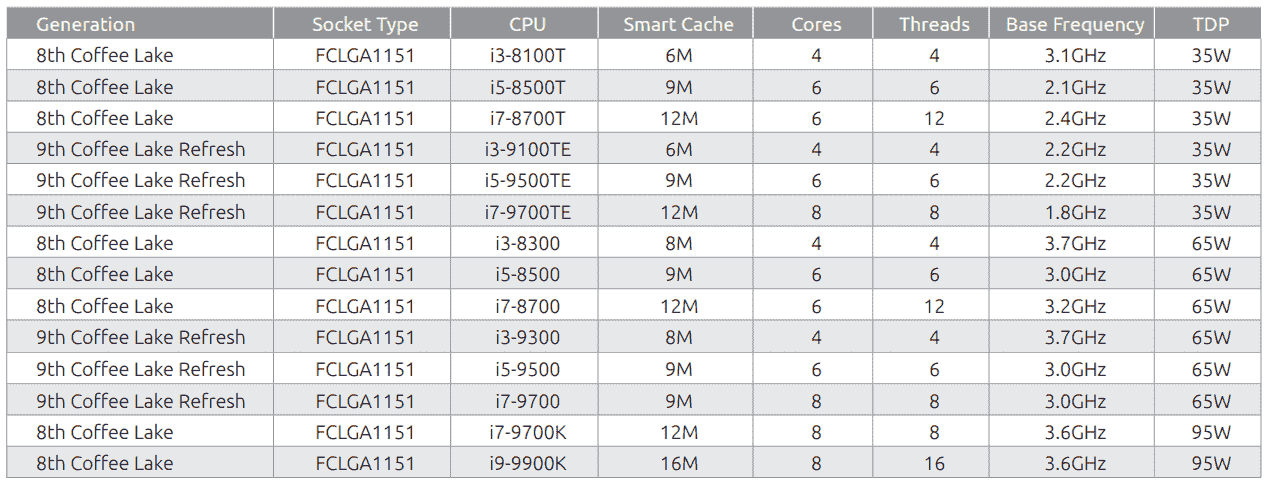Select the Base Frequency column header

coord(1075,24)
